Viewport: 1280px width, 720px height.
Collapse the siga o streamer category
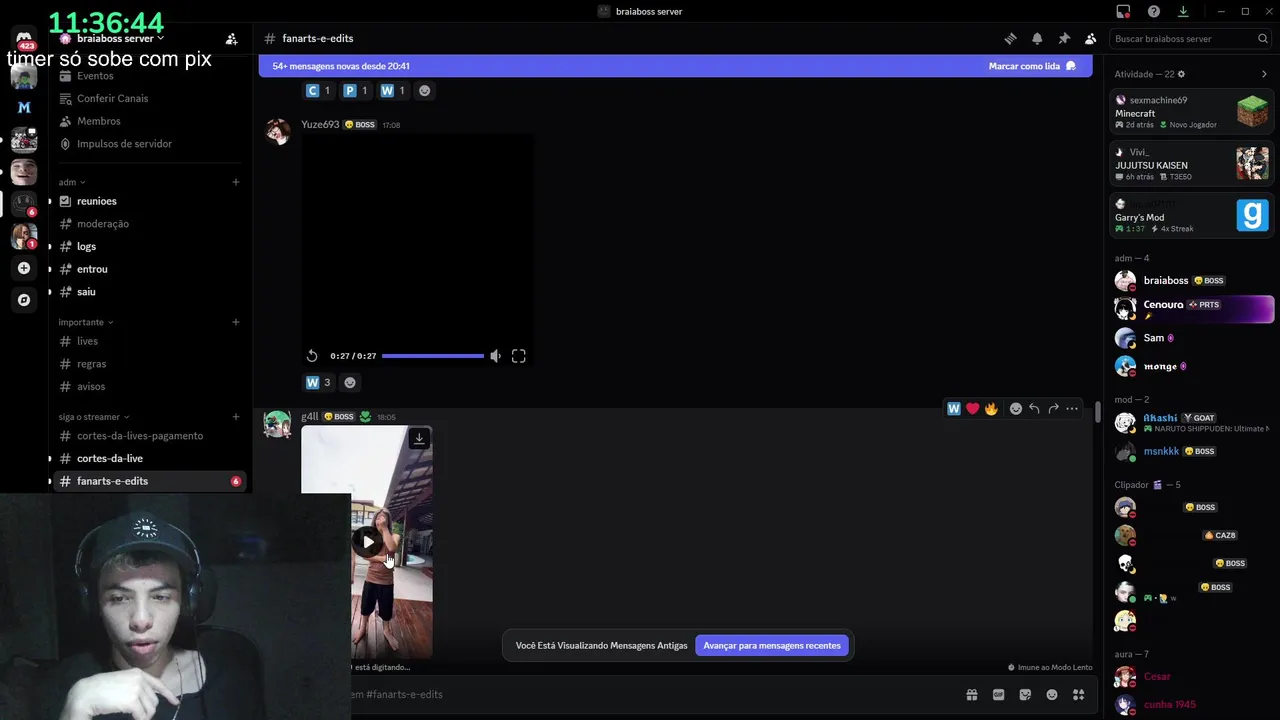[94, 417]
